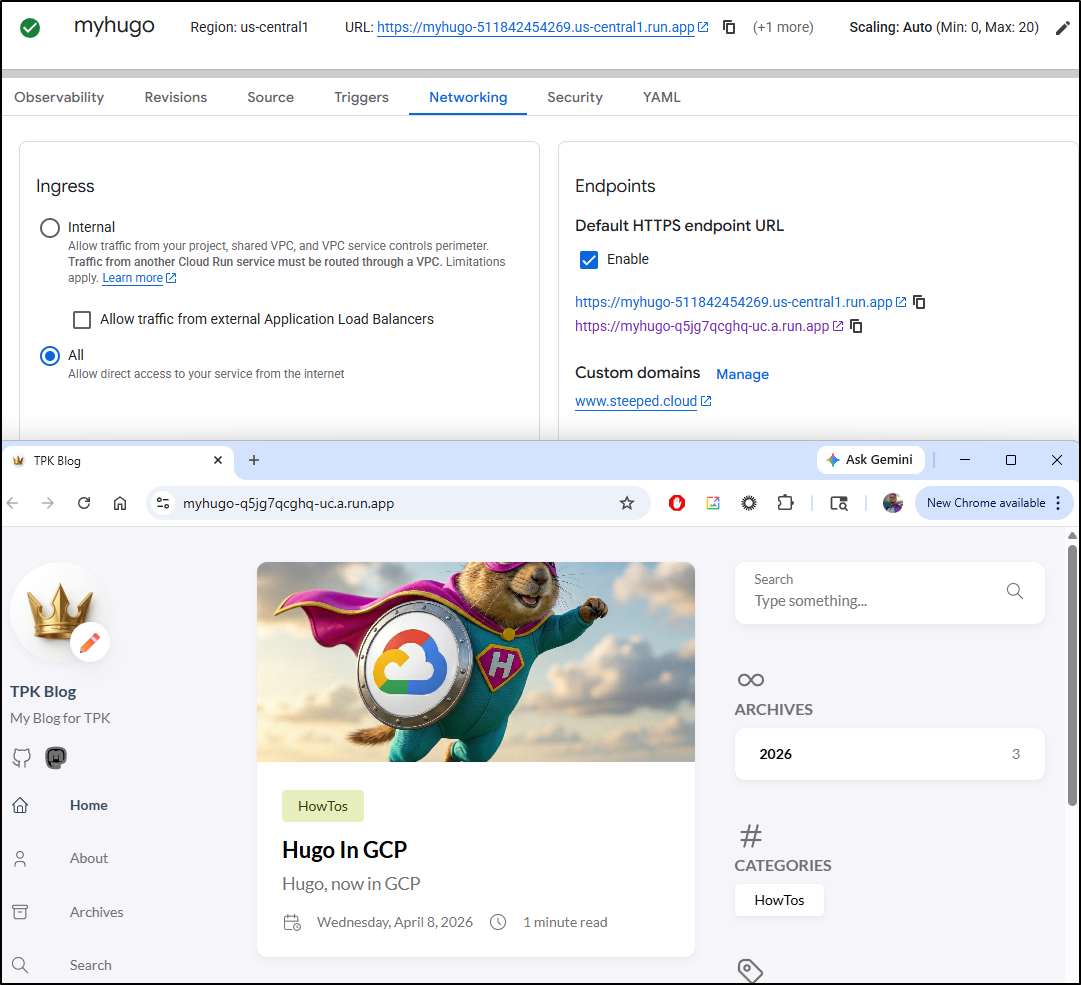The width and height of the screenshot is (1081, 985).
Task: Click Manage next to Custom domains
Action: click(742, 374)
